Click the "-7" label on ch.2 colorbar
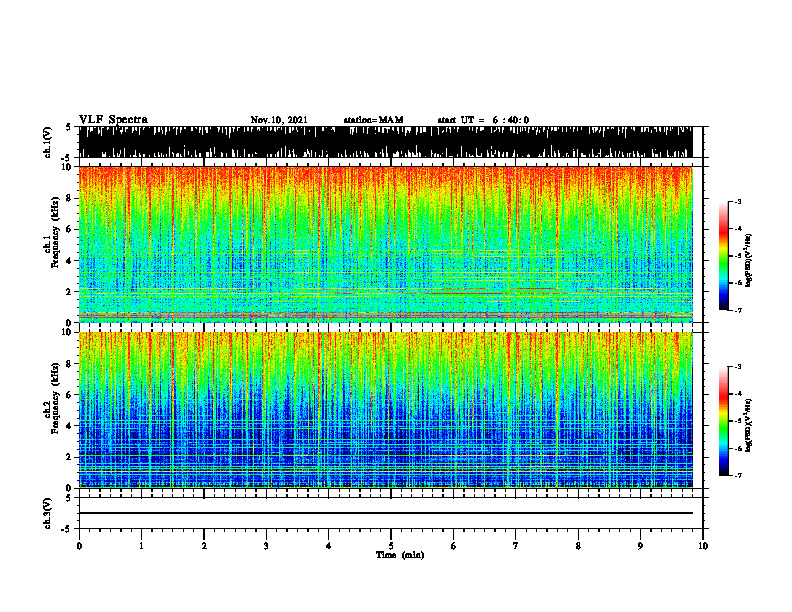Screen dimensions: 792x612 737,475
